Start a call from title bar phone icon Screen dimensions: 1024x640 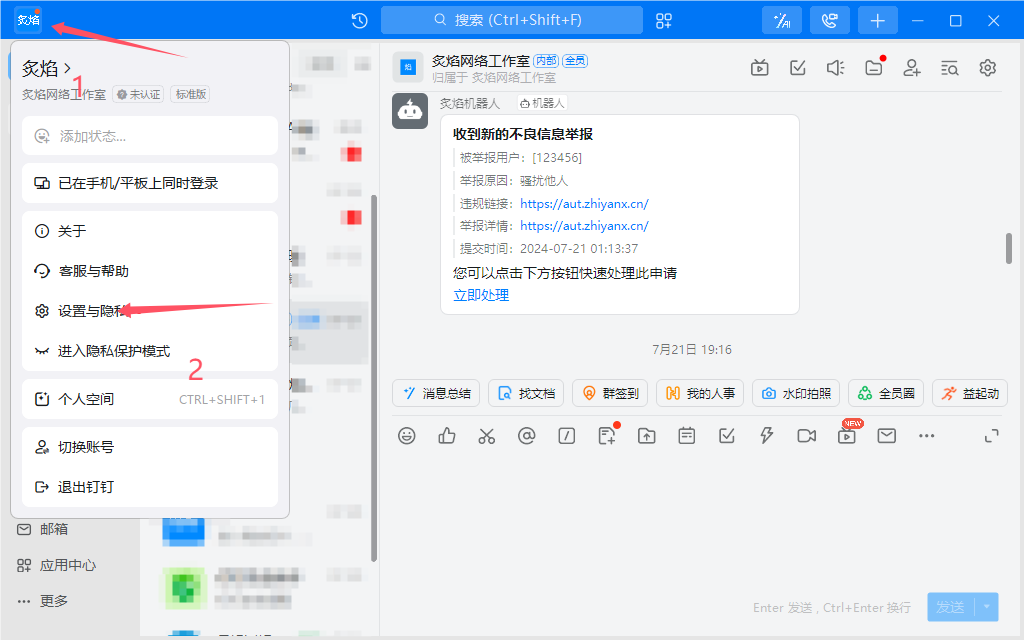[829, 20]
